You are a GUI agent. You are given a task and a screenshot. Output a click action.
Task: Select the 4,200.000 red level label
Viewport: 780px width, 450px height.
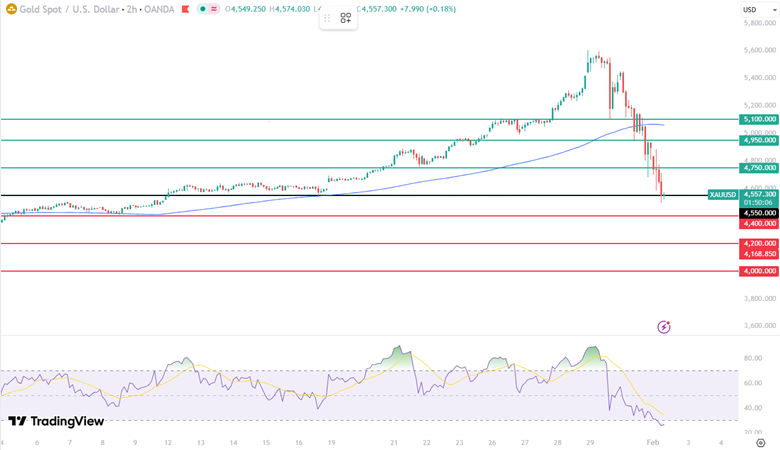coord(758,243)
